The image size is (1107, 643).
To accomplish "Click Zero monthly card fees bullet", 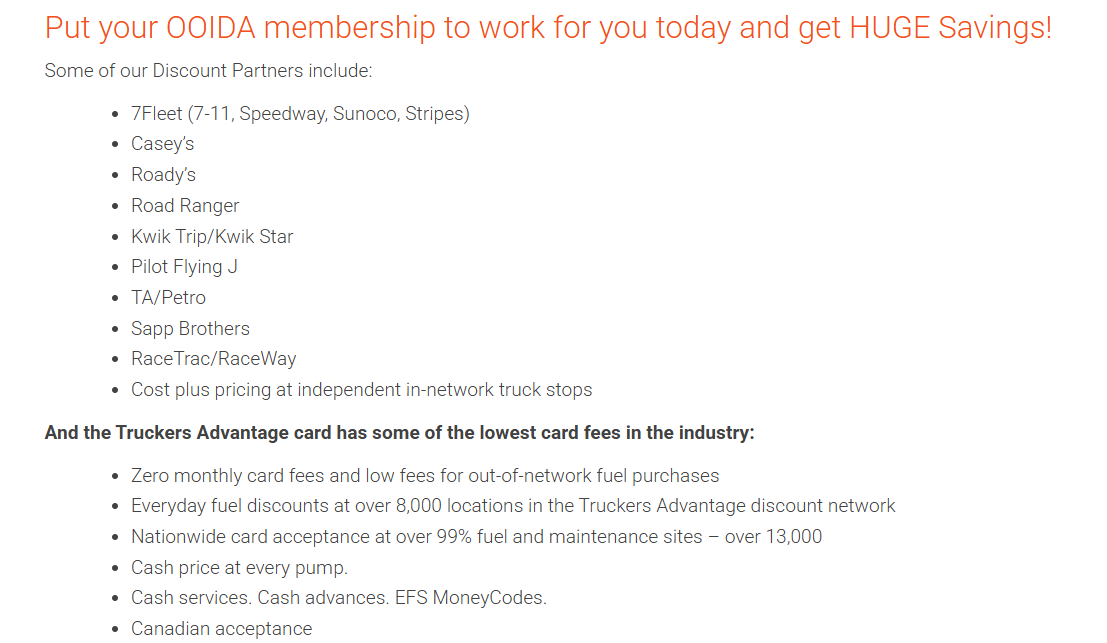I will tap(425, 476).
